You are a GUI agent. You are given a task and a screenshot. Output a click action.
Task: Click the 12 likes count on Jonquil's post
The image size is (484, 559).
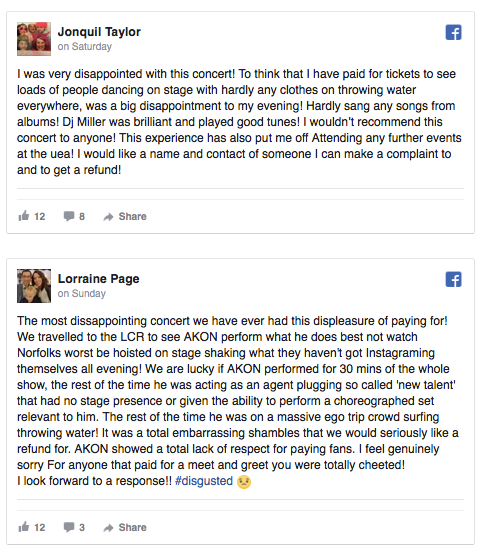coord(40,216)
